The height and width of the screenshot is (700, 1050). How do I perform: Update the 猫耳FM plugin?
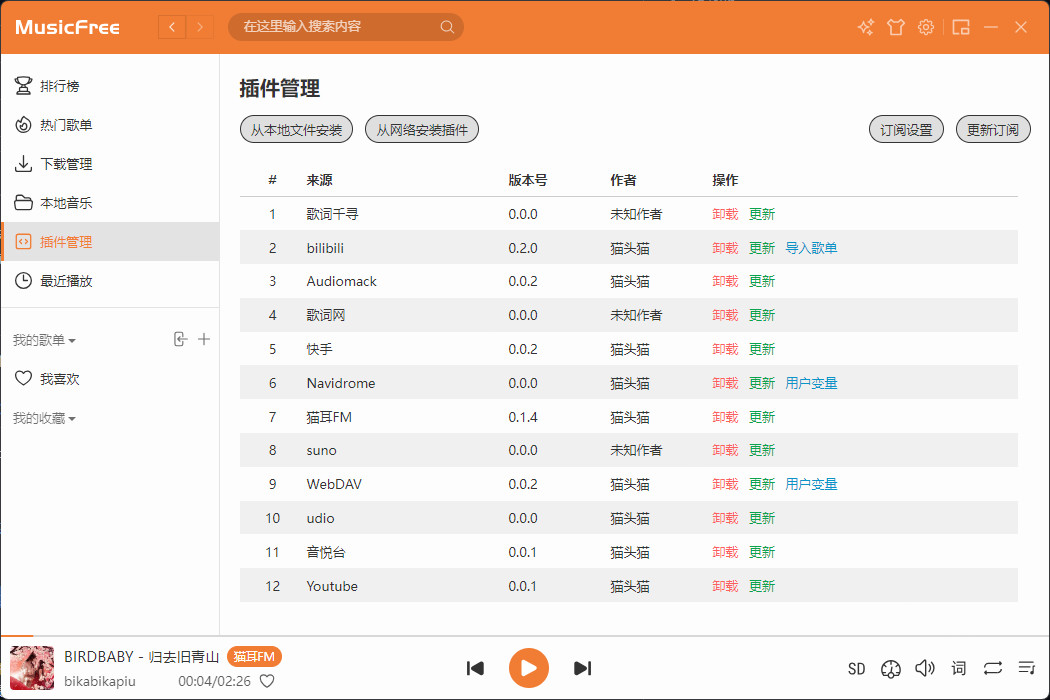tap(762, 417)
